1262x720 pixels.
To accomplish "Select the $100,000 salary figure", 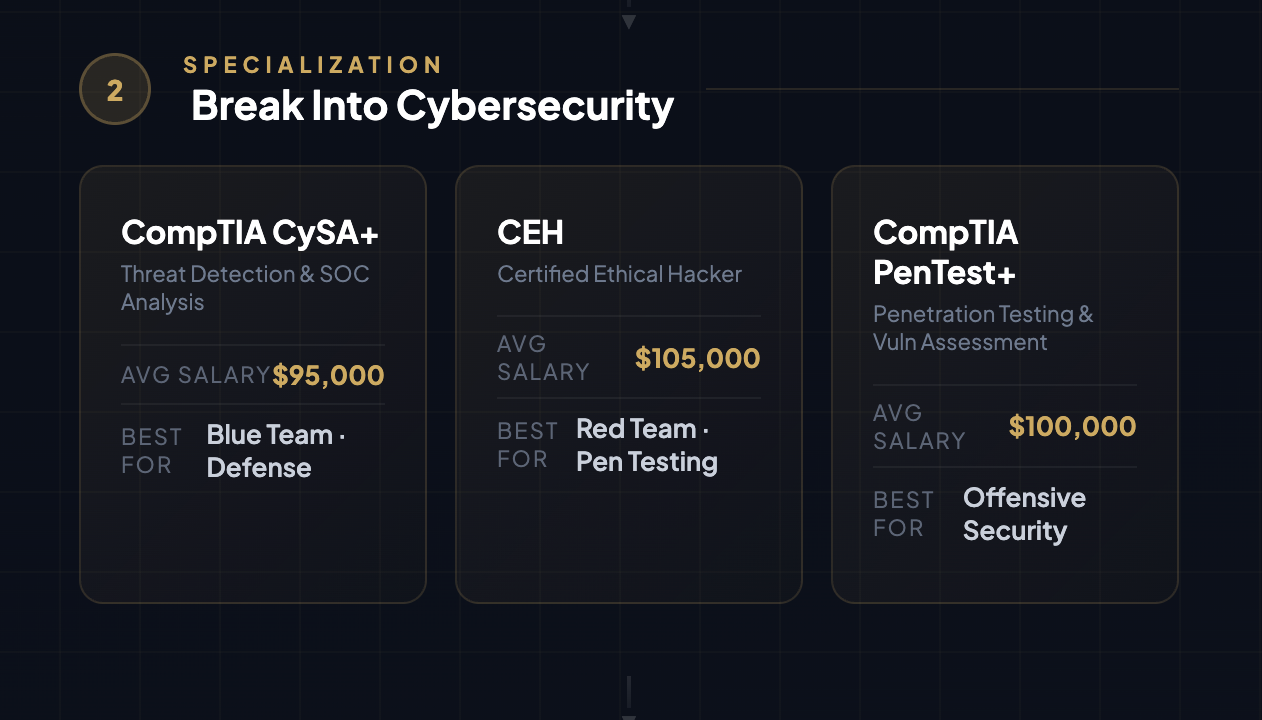I will [1072, 427].
